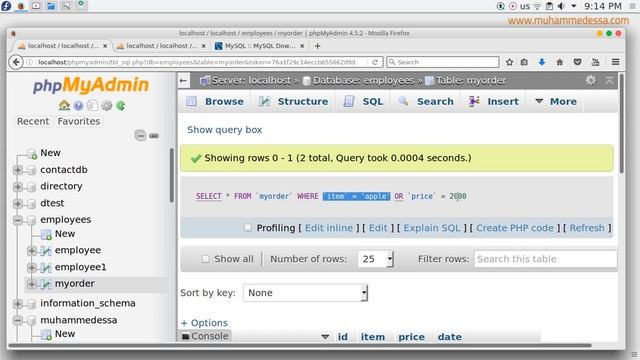Switch to the Browse tab
This screenshot has width=640, height=360.
click(x=215, y=101)
